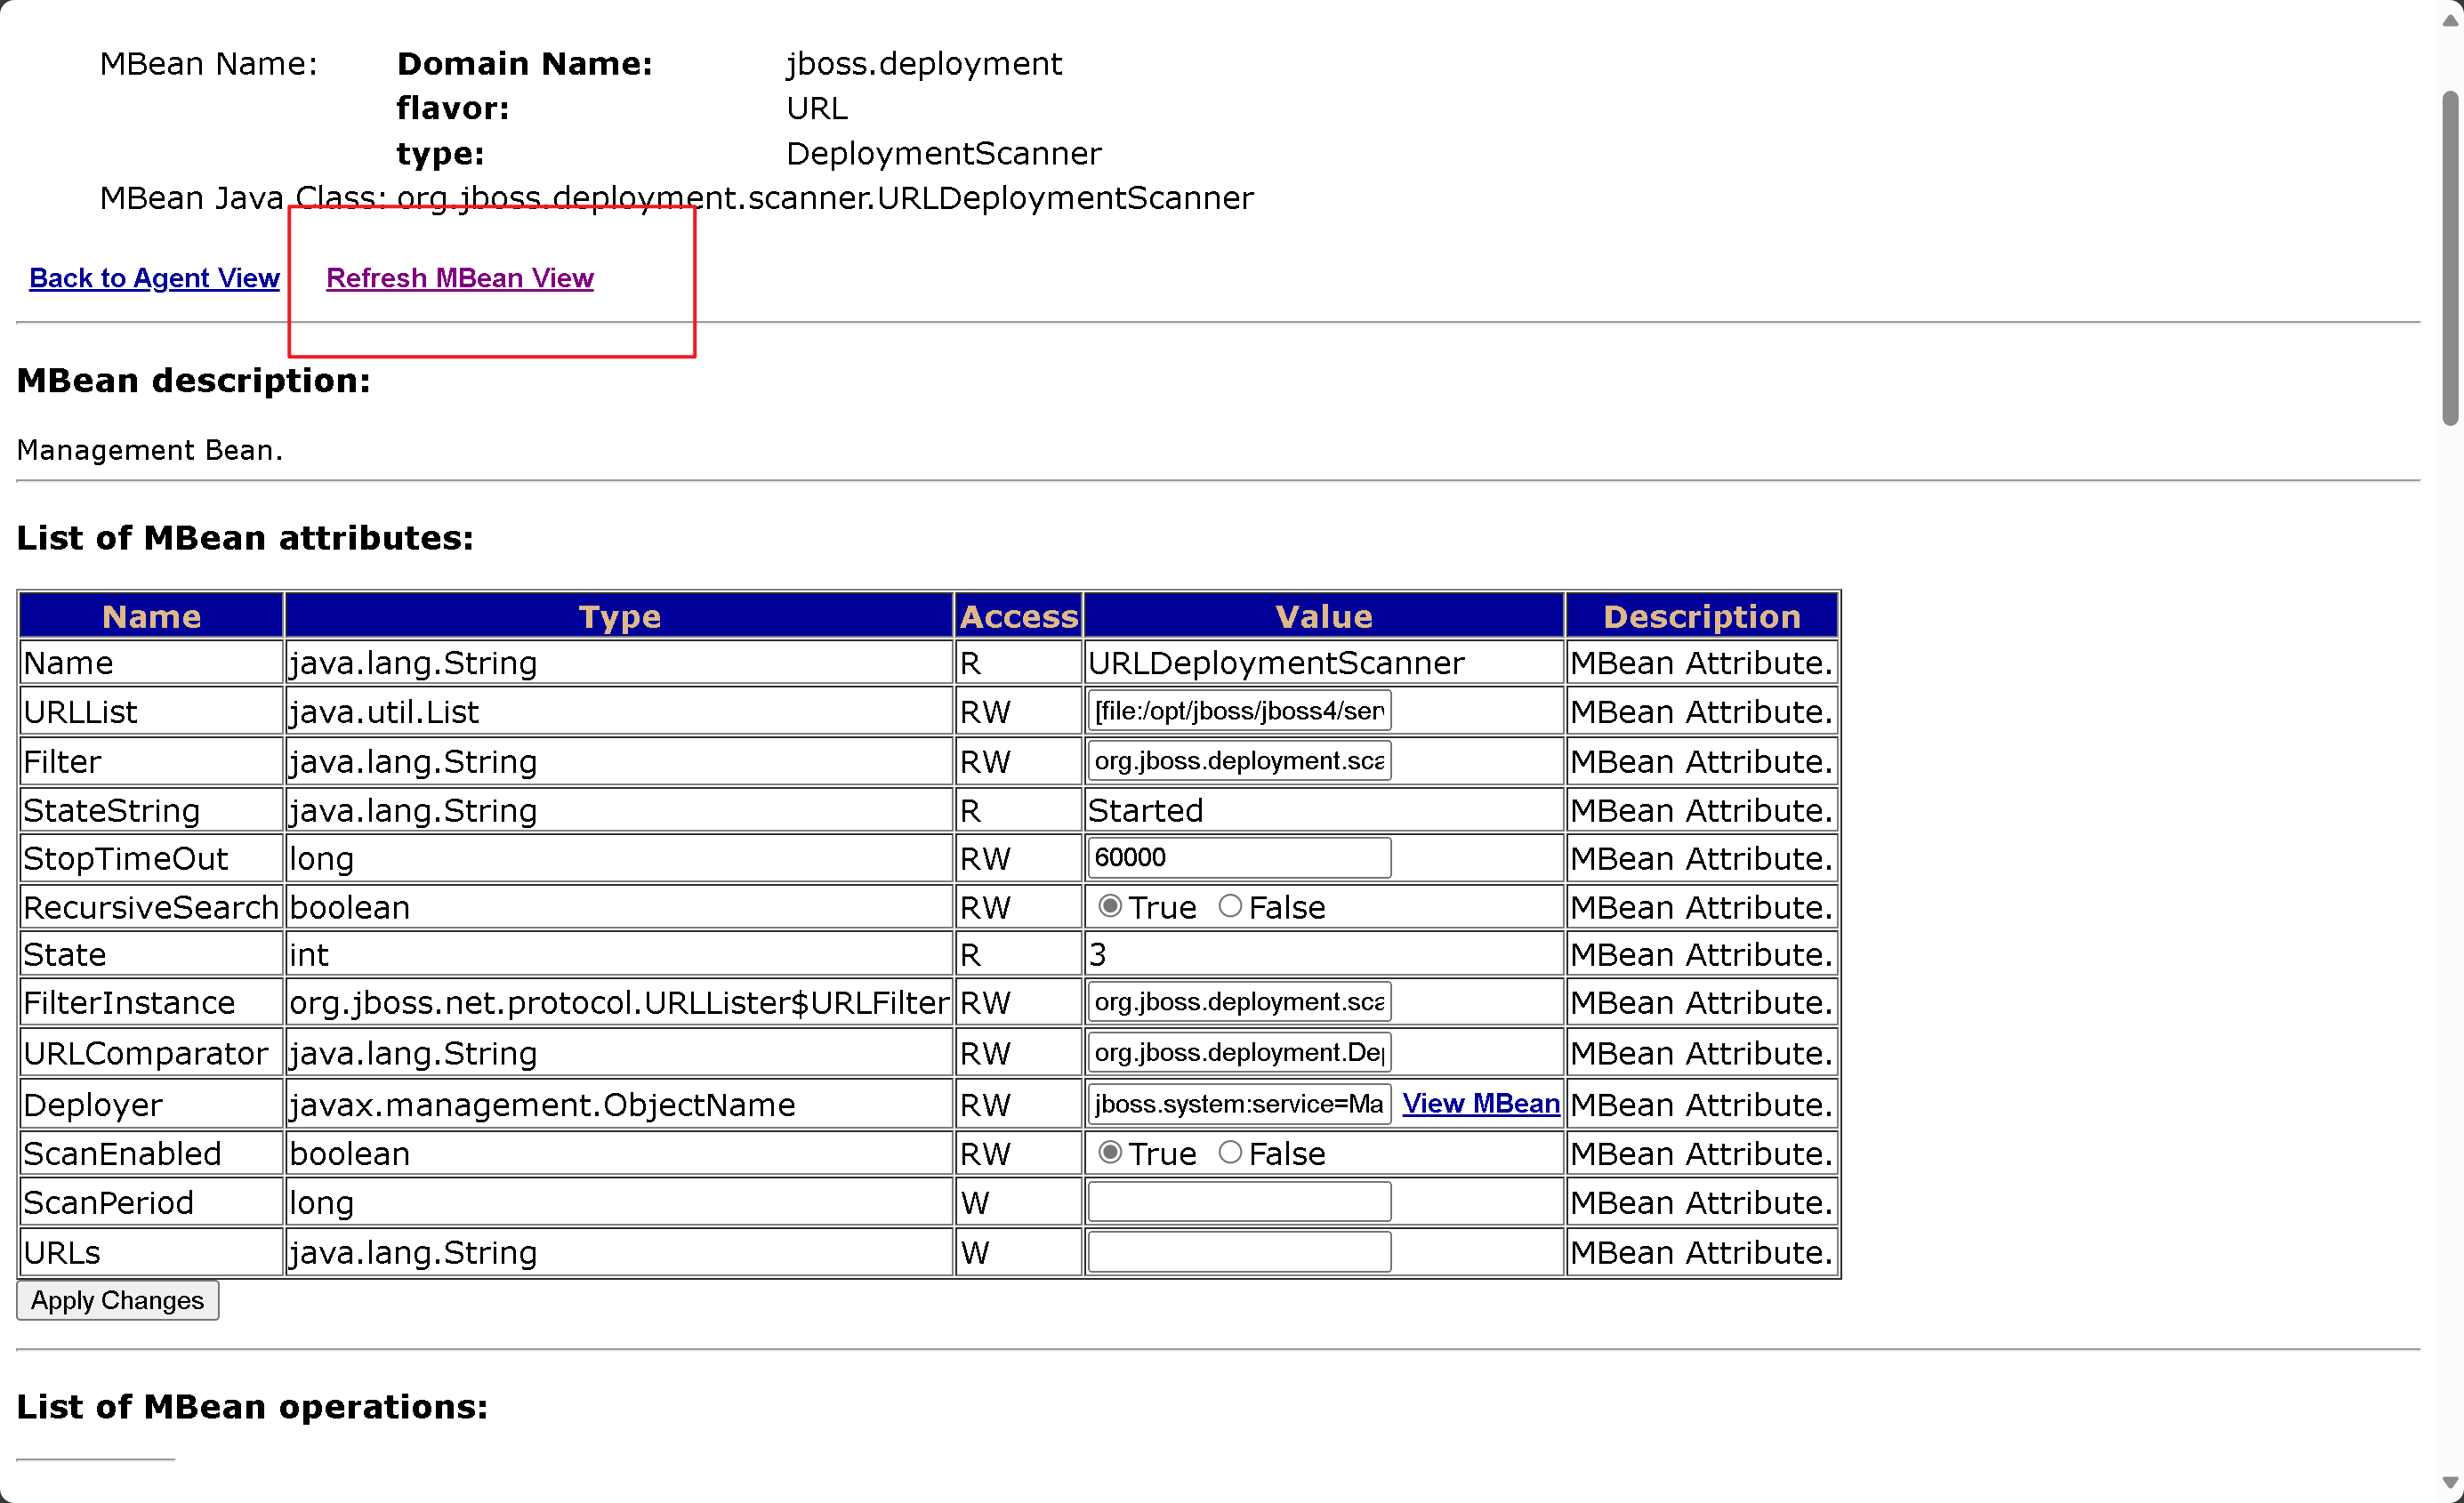The image size is (2464, 1503).
Task: Click the FilterInstance value field
Action: click(1238, 1002)
